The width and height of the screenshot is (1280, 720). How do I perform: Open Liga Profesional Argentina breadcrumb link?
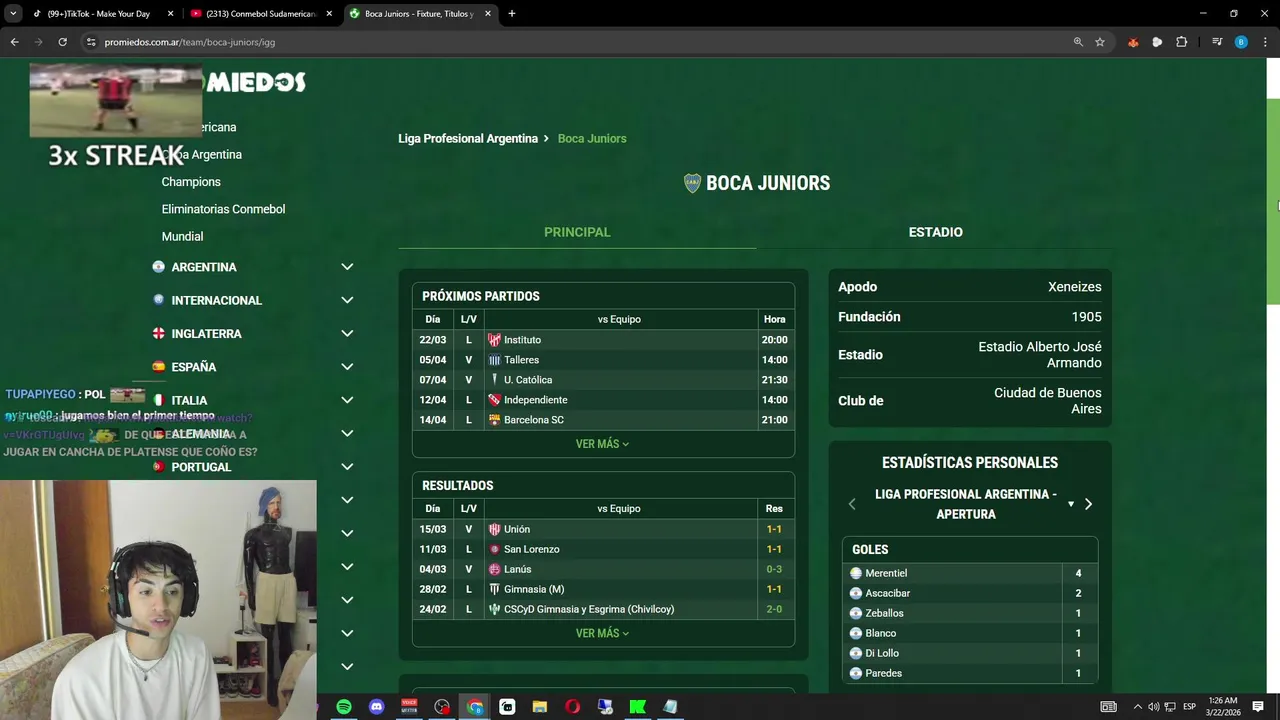point(468,138)
